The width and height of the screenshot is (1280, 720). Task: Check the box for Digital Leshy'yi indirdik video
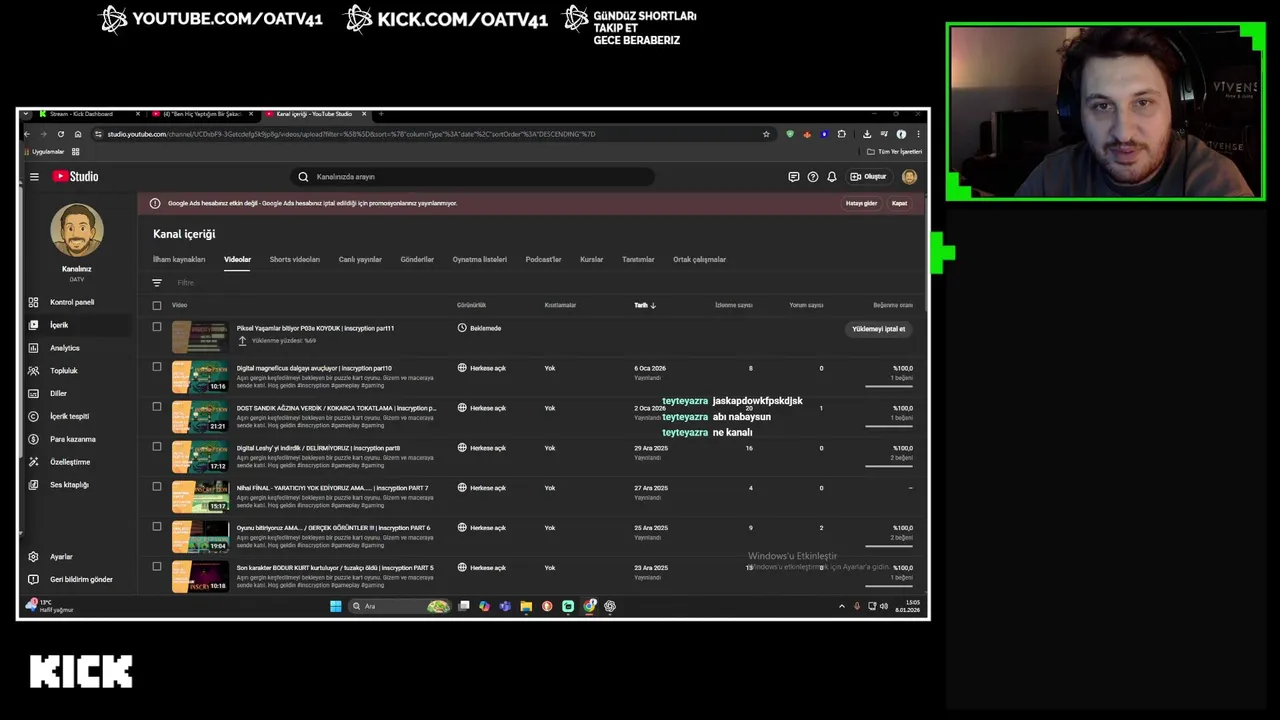[157, 447]
